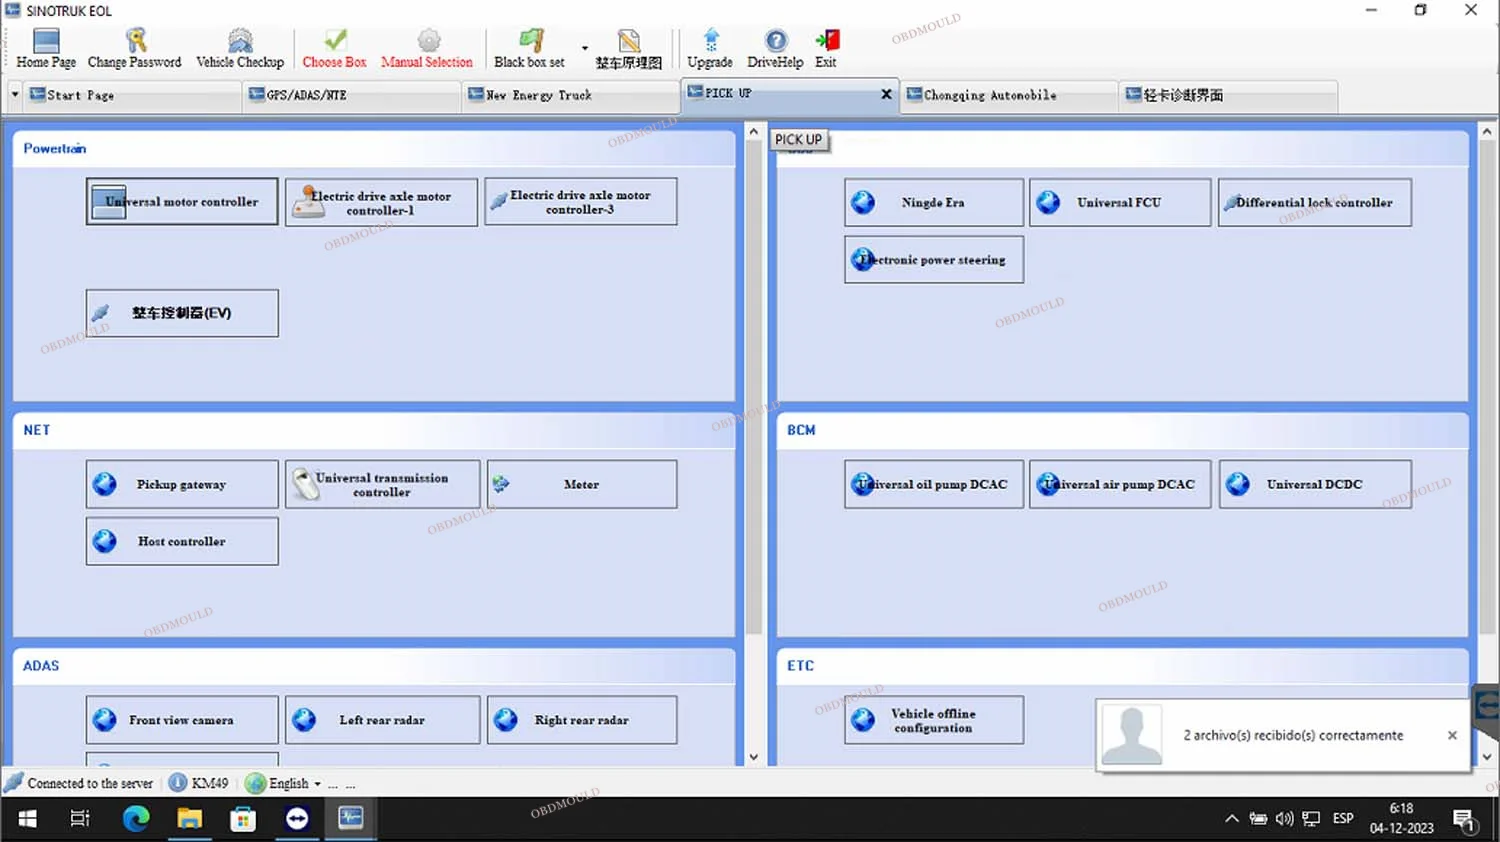Open File Explorer in the Windows taskbar

tap(189, 820)
